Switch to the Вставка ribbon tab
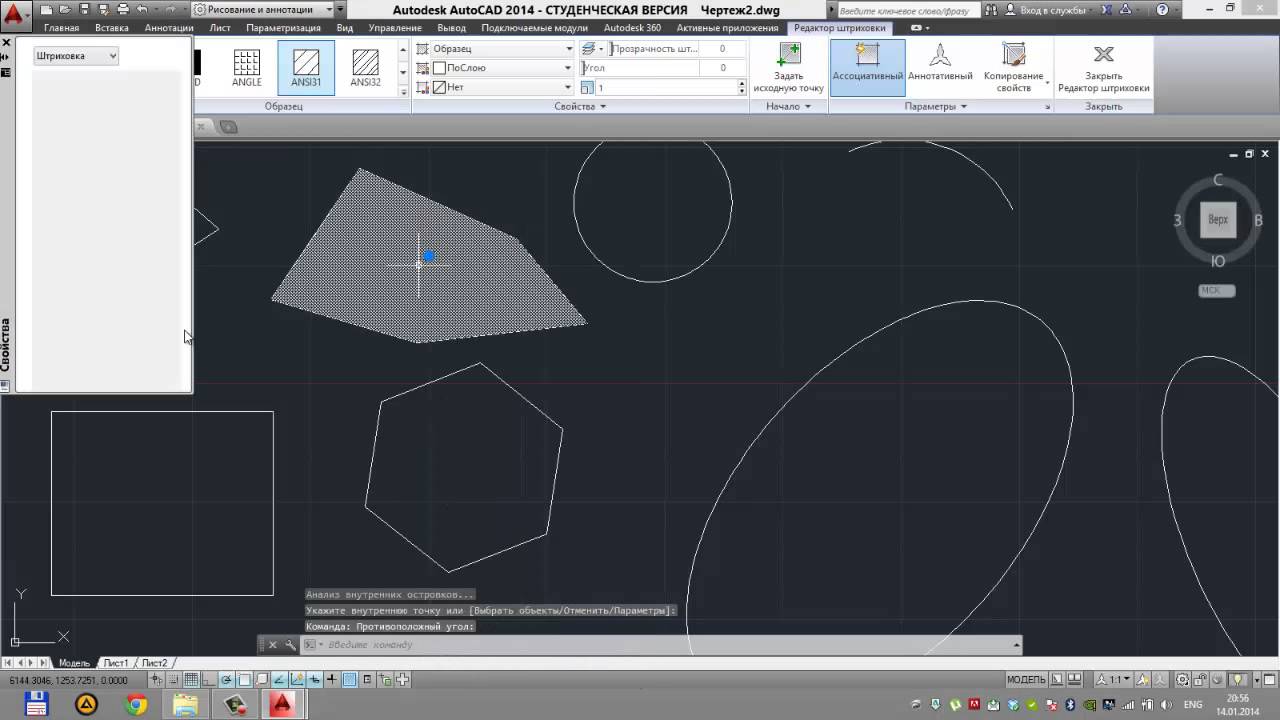The width and height of the screenshot is (1280, 720). tap(112, 28)
